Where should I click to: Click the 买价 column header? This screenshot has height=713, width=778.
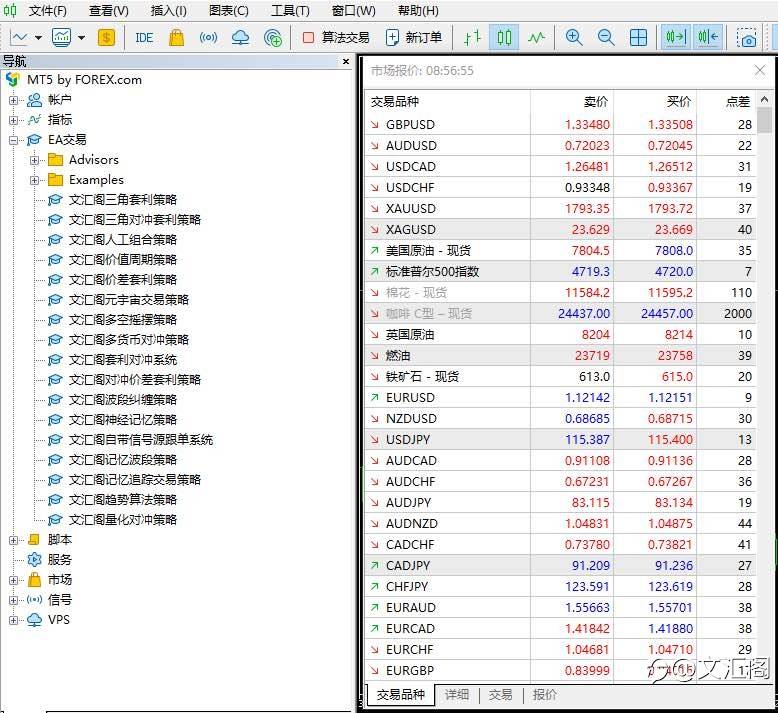pyautogui.click(x=655, y=102)
